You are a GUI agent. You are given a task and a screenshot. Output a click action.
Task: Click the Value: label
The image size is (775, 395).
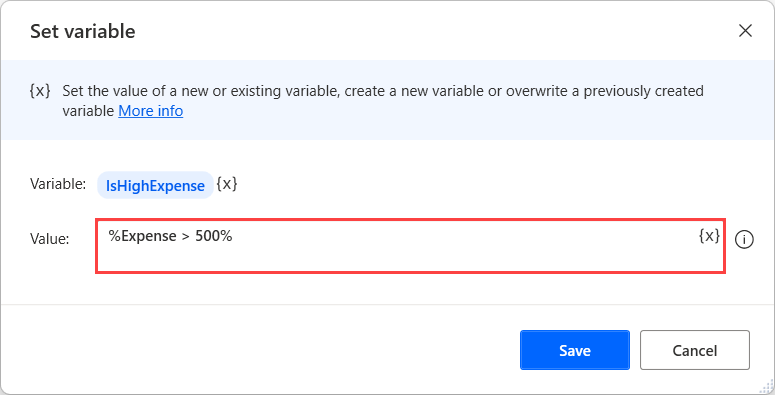[49, 239]
